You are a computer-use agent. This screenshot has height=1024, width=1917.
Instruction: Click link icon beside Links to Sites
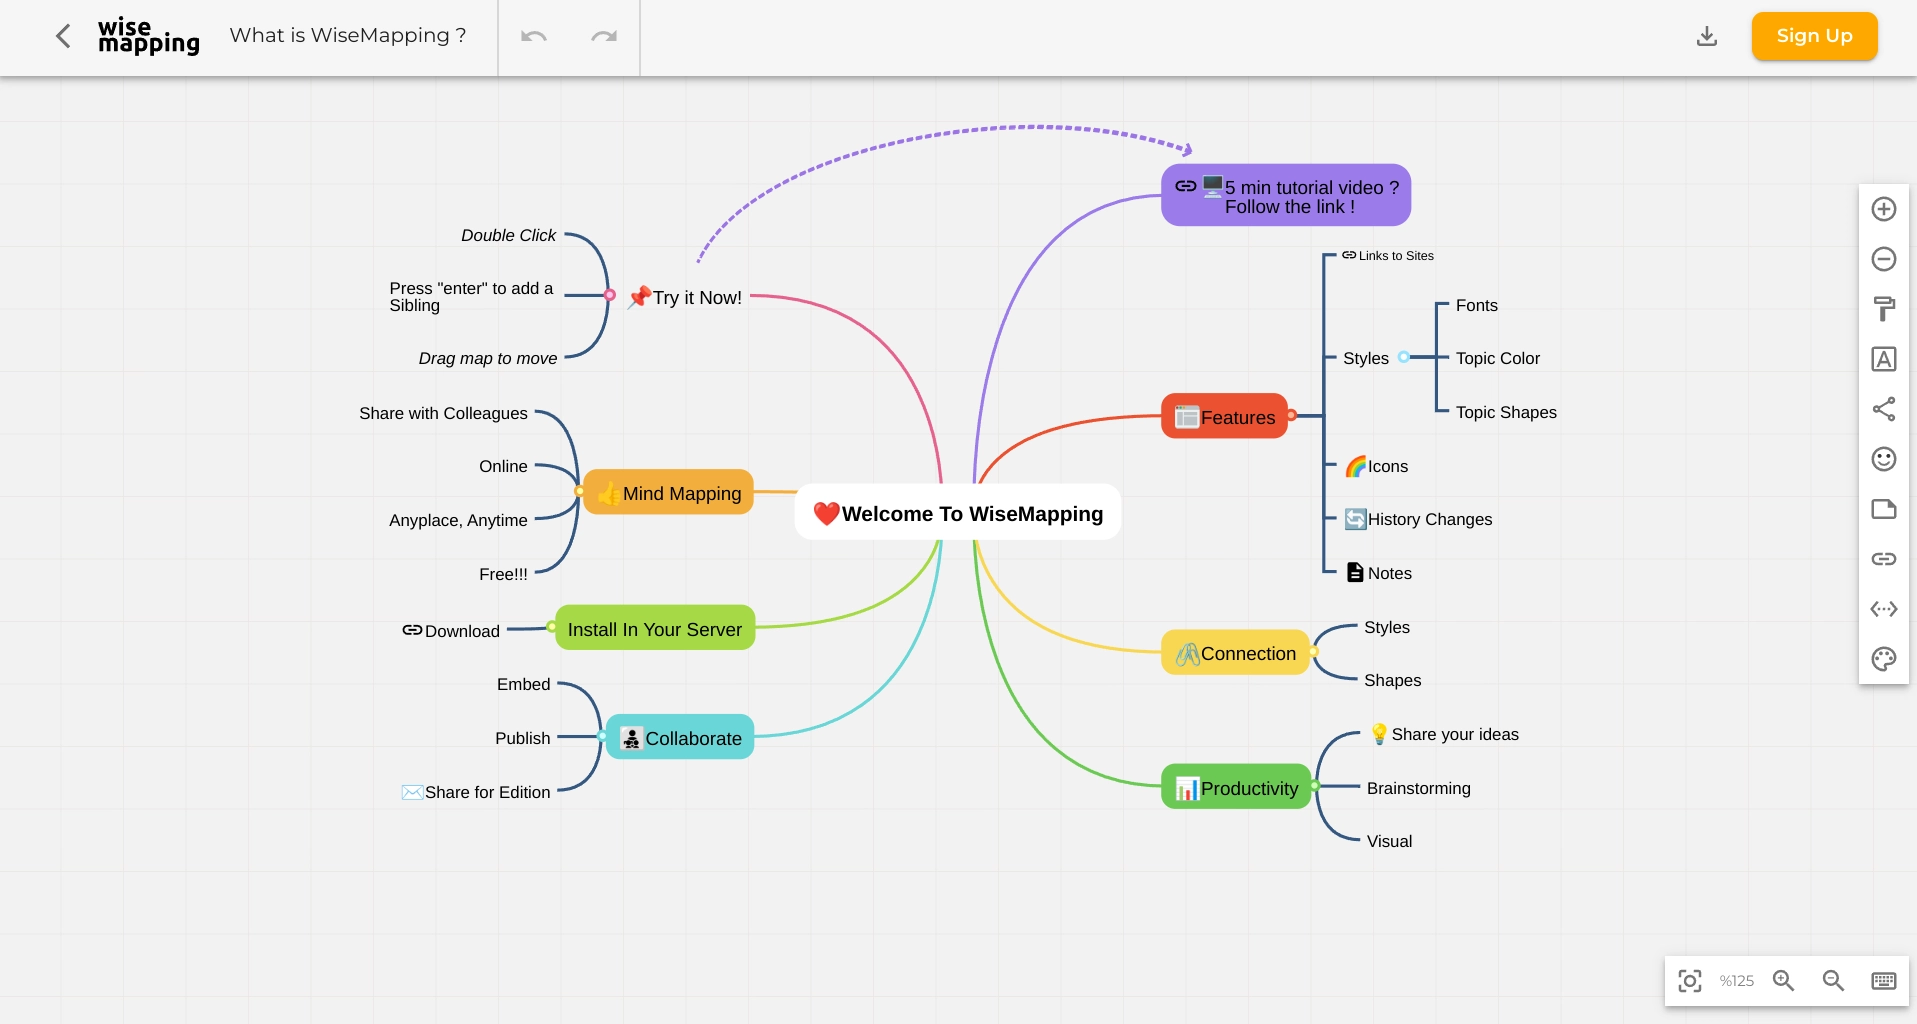[x=1349, y=255]
